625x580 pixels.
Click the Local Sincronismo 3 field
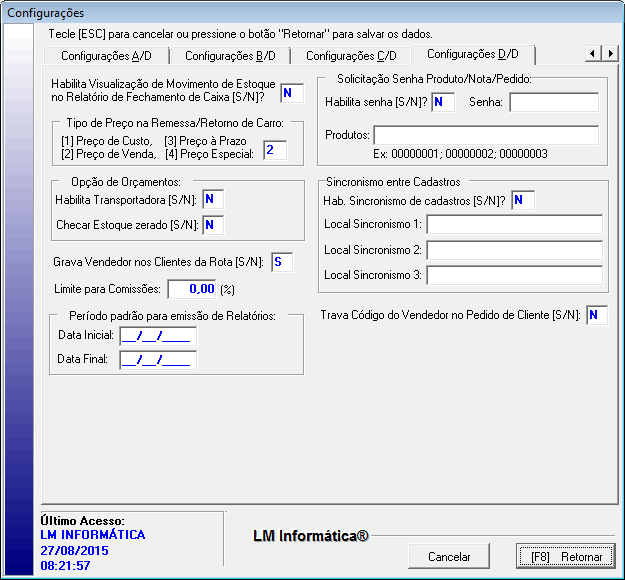tap(514, 275)
